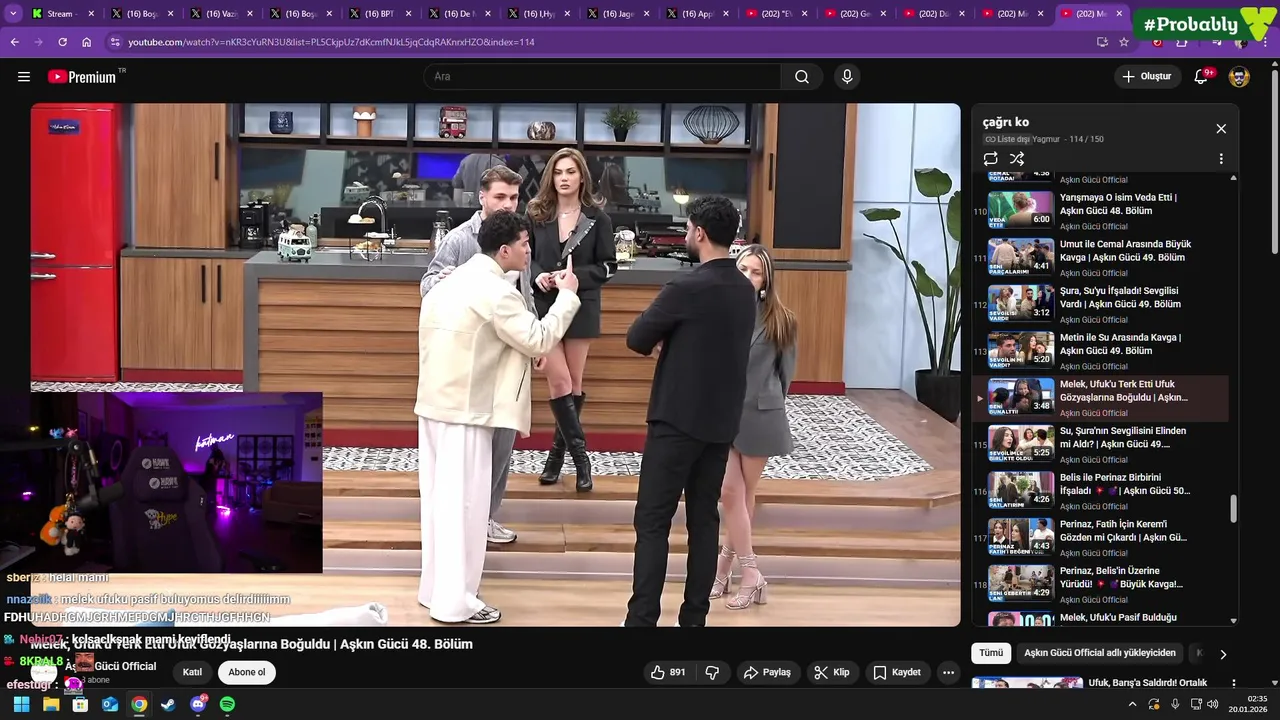Viewport: 1280px width, 720px height.
Task: Start voice search with the microphone
Action: (847, 77)
